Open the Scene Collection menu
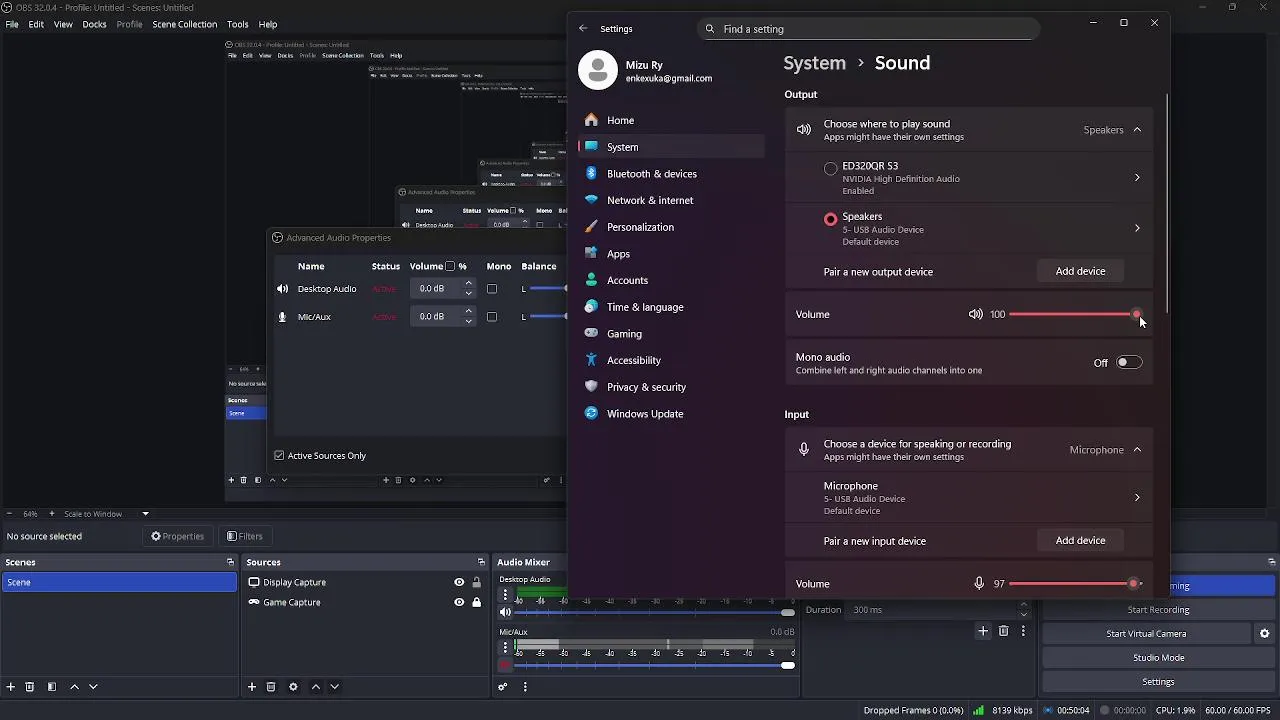 point(184,24)
